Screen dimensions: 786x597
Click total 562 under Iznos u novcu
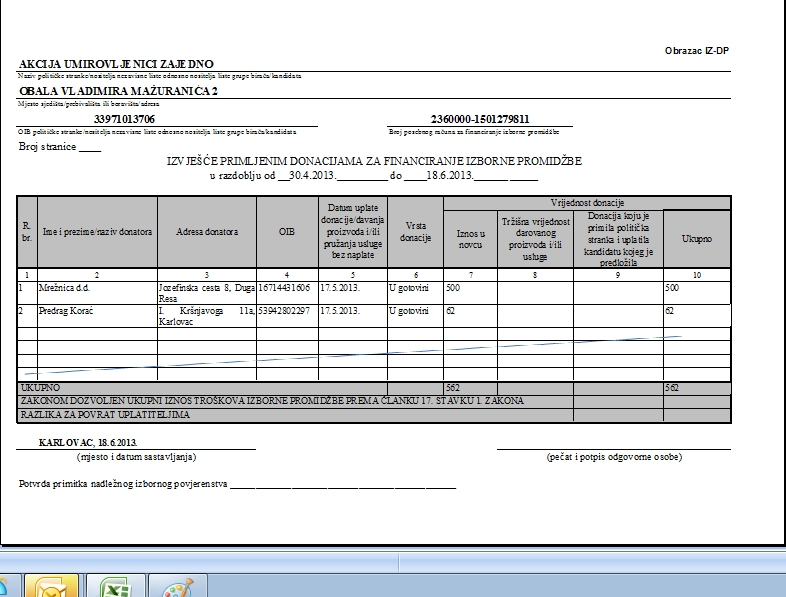(x=453, y=387)
